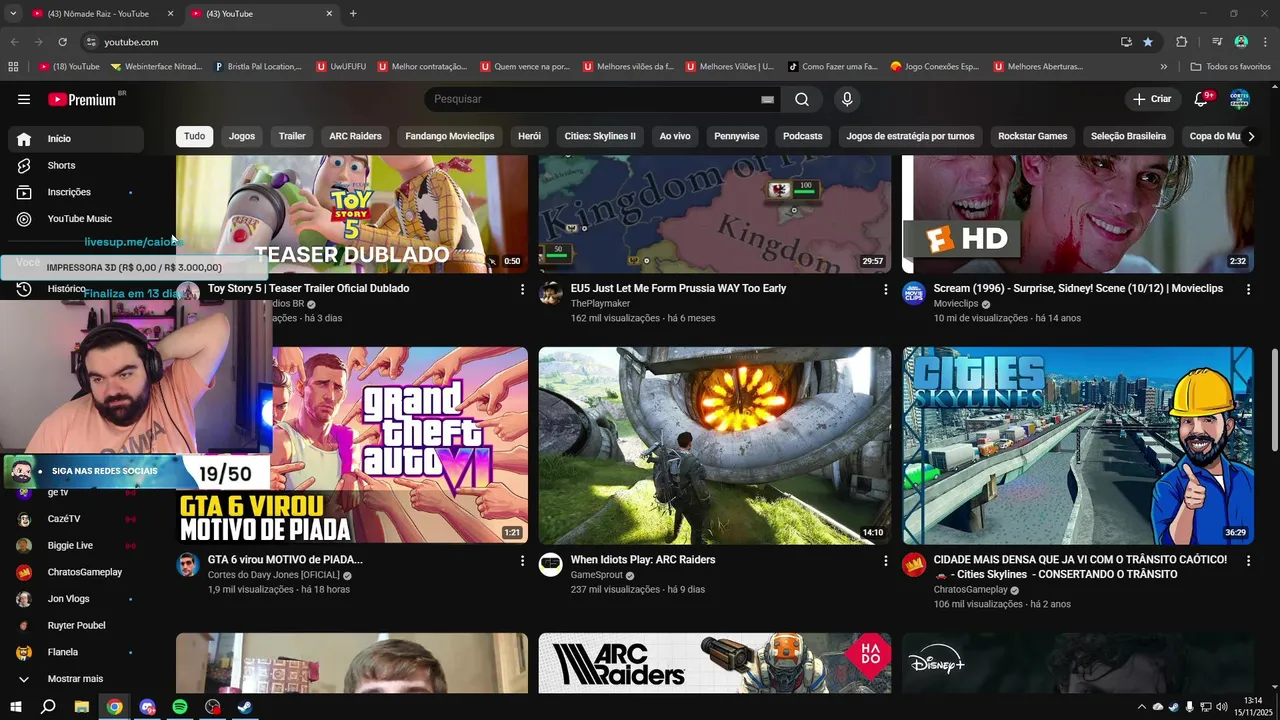Screen dimensions: 1280x720
Task: Open options for When Idiots Play video
Action: [x=885, y=561]
